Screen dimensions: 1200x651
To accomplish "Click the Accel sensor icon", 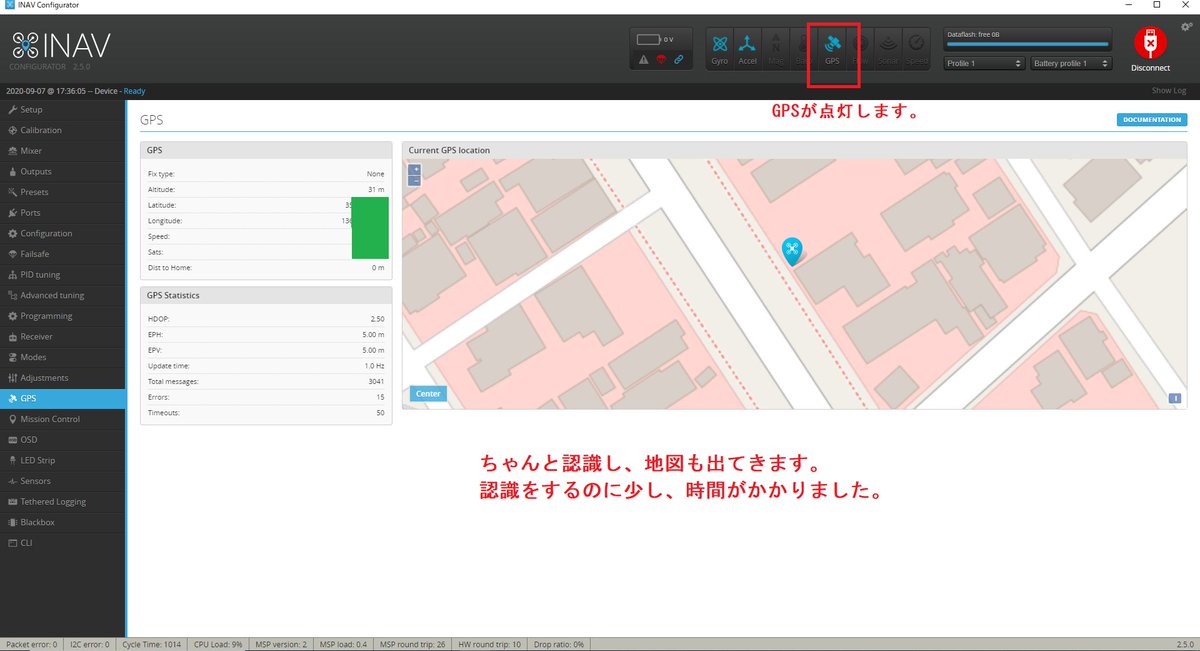I will point(747,48).
